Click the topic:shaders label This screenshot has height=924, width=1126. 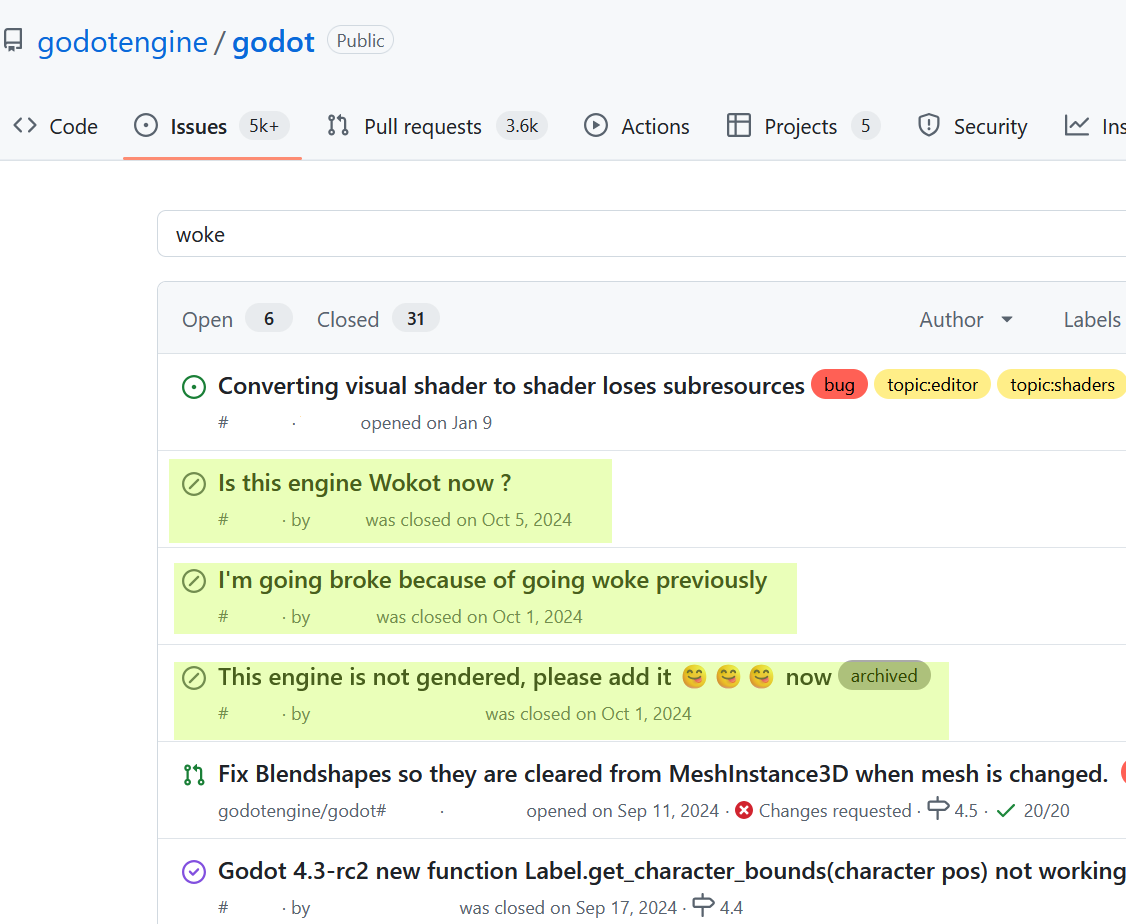point(1062,383)
